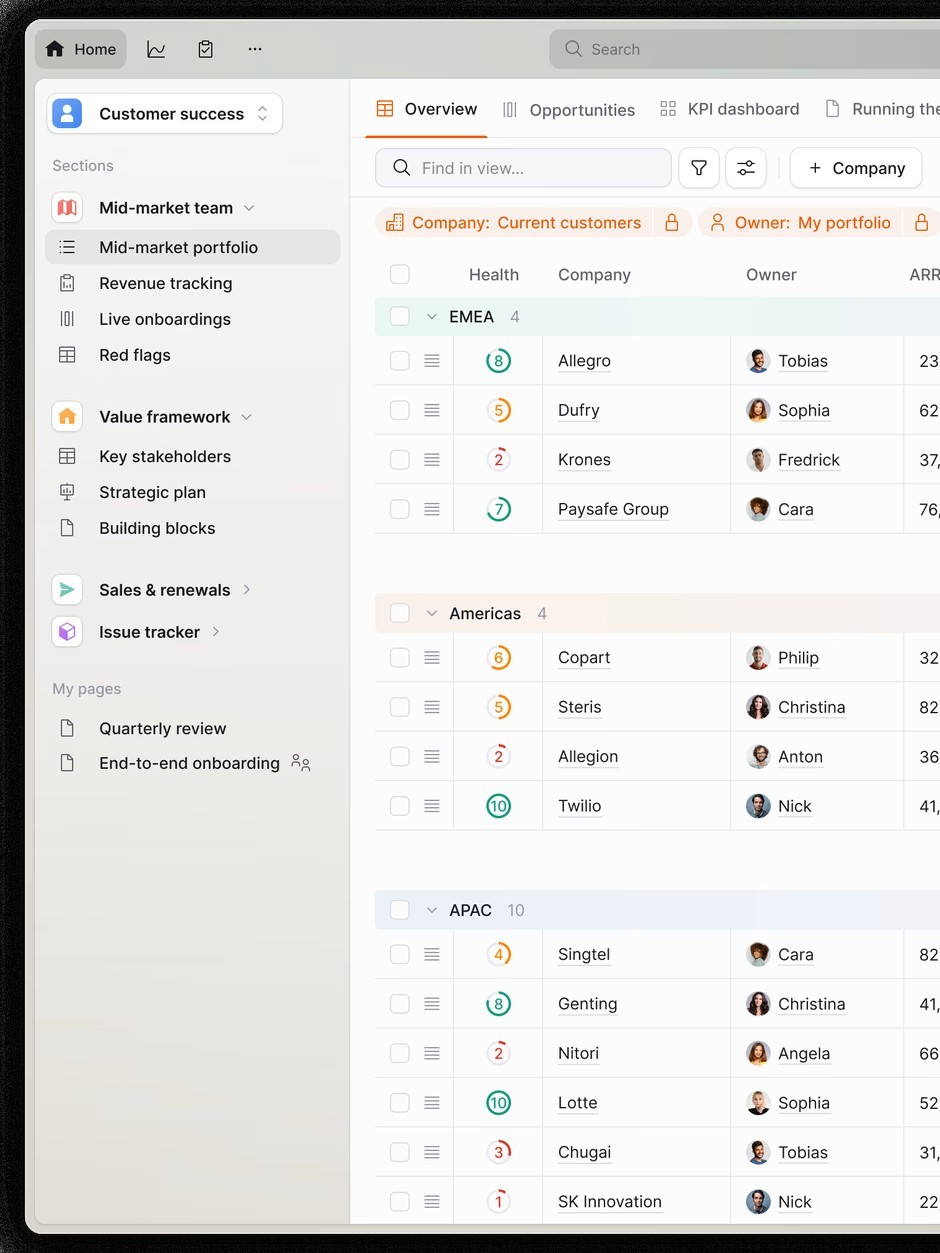Click the lock icon on Company filter
This screenshot has width=940, height=1253.
[x=672, y=223]
